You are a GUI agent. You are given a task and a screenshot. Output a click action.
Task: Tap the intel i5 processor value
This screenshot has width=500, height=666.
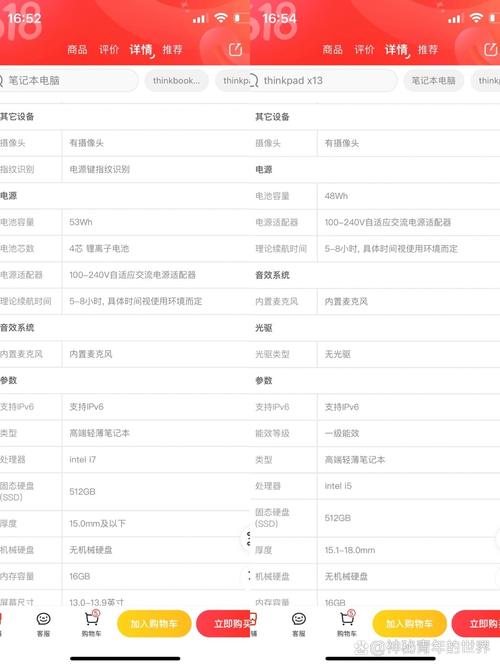(x=338, y=486)
